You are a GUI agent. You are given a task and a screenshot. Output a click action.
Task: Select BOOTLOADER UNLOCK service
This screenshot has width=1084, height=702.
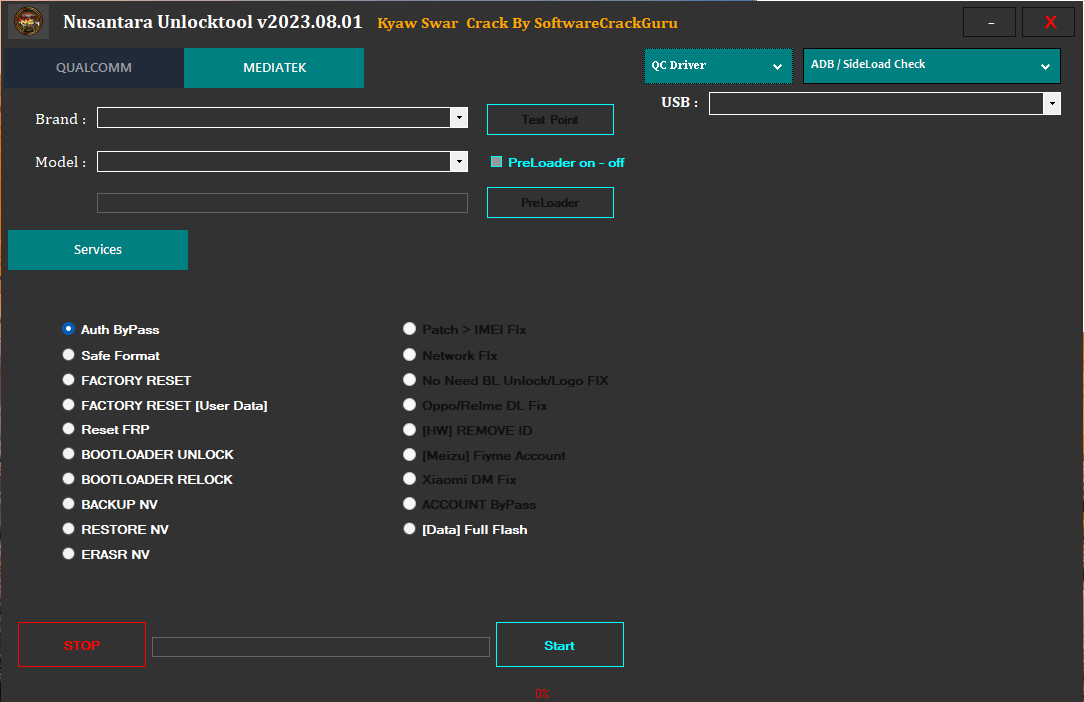click(x=68, y=453)
